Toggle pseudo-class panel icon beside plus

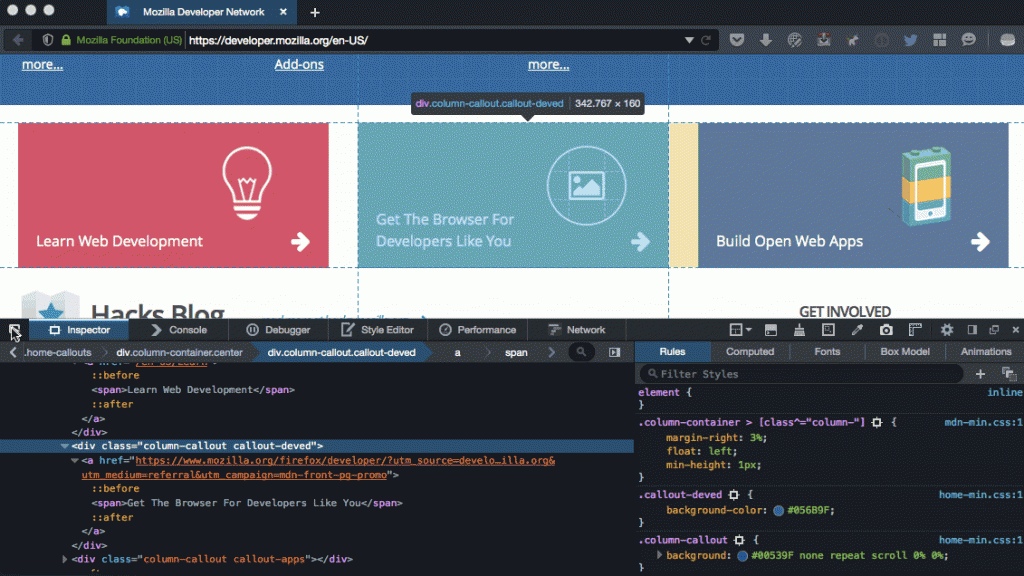(1009, 374)
